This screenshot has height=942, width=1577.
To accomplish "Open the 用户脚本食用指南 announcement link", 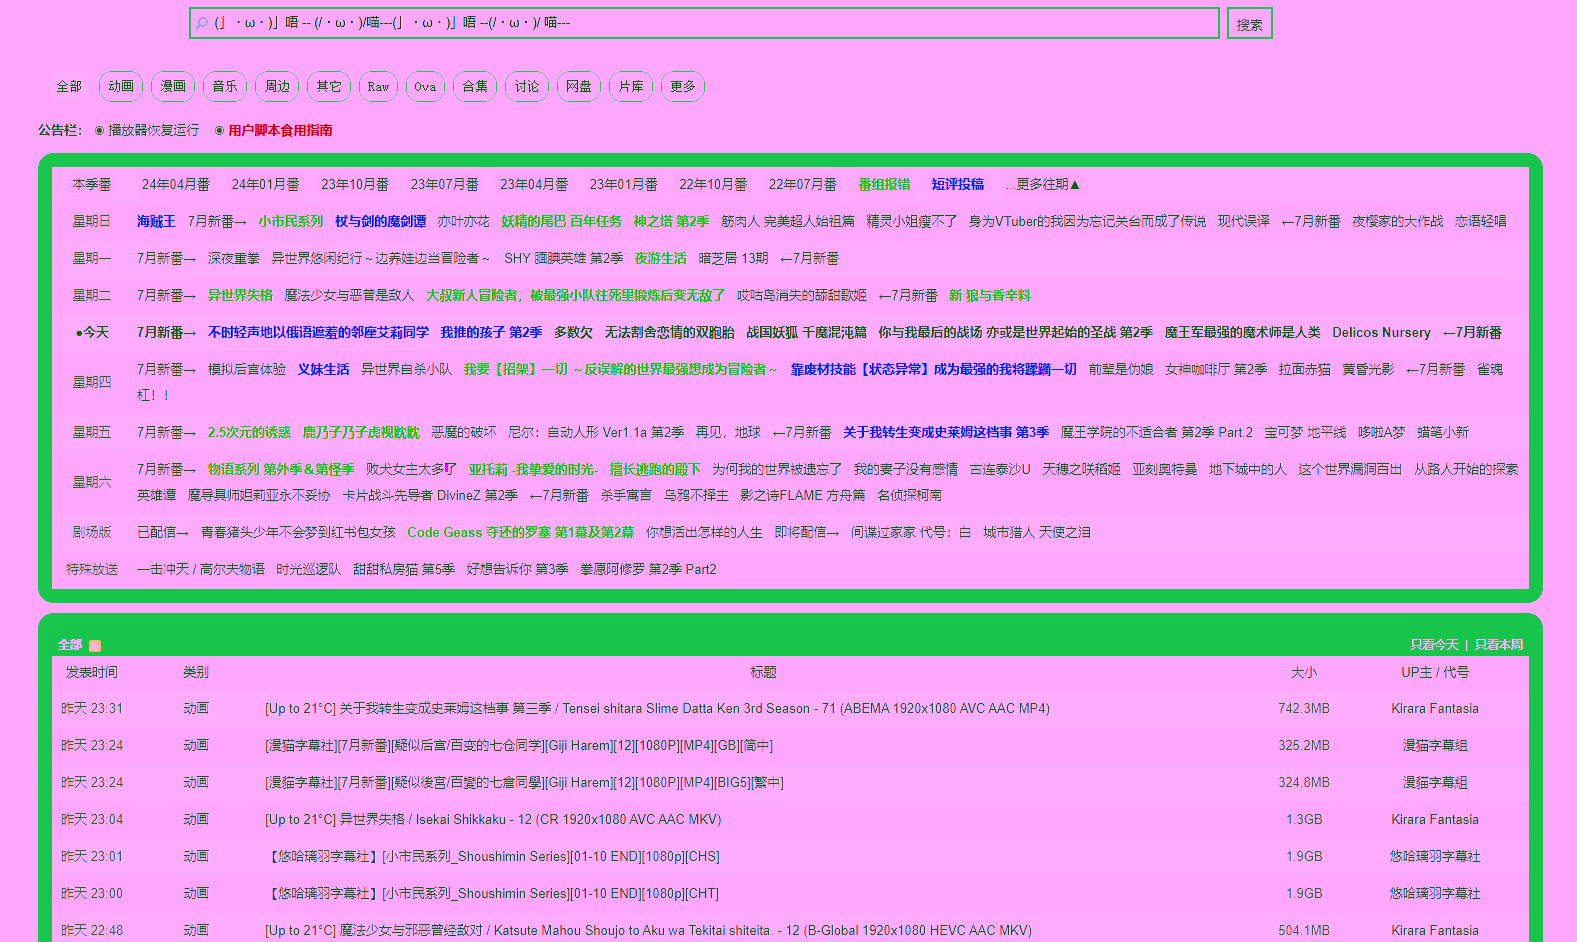I will tap(280, 131).
